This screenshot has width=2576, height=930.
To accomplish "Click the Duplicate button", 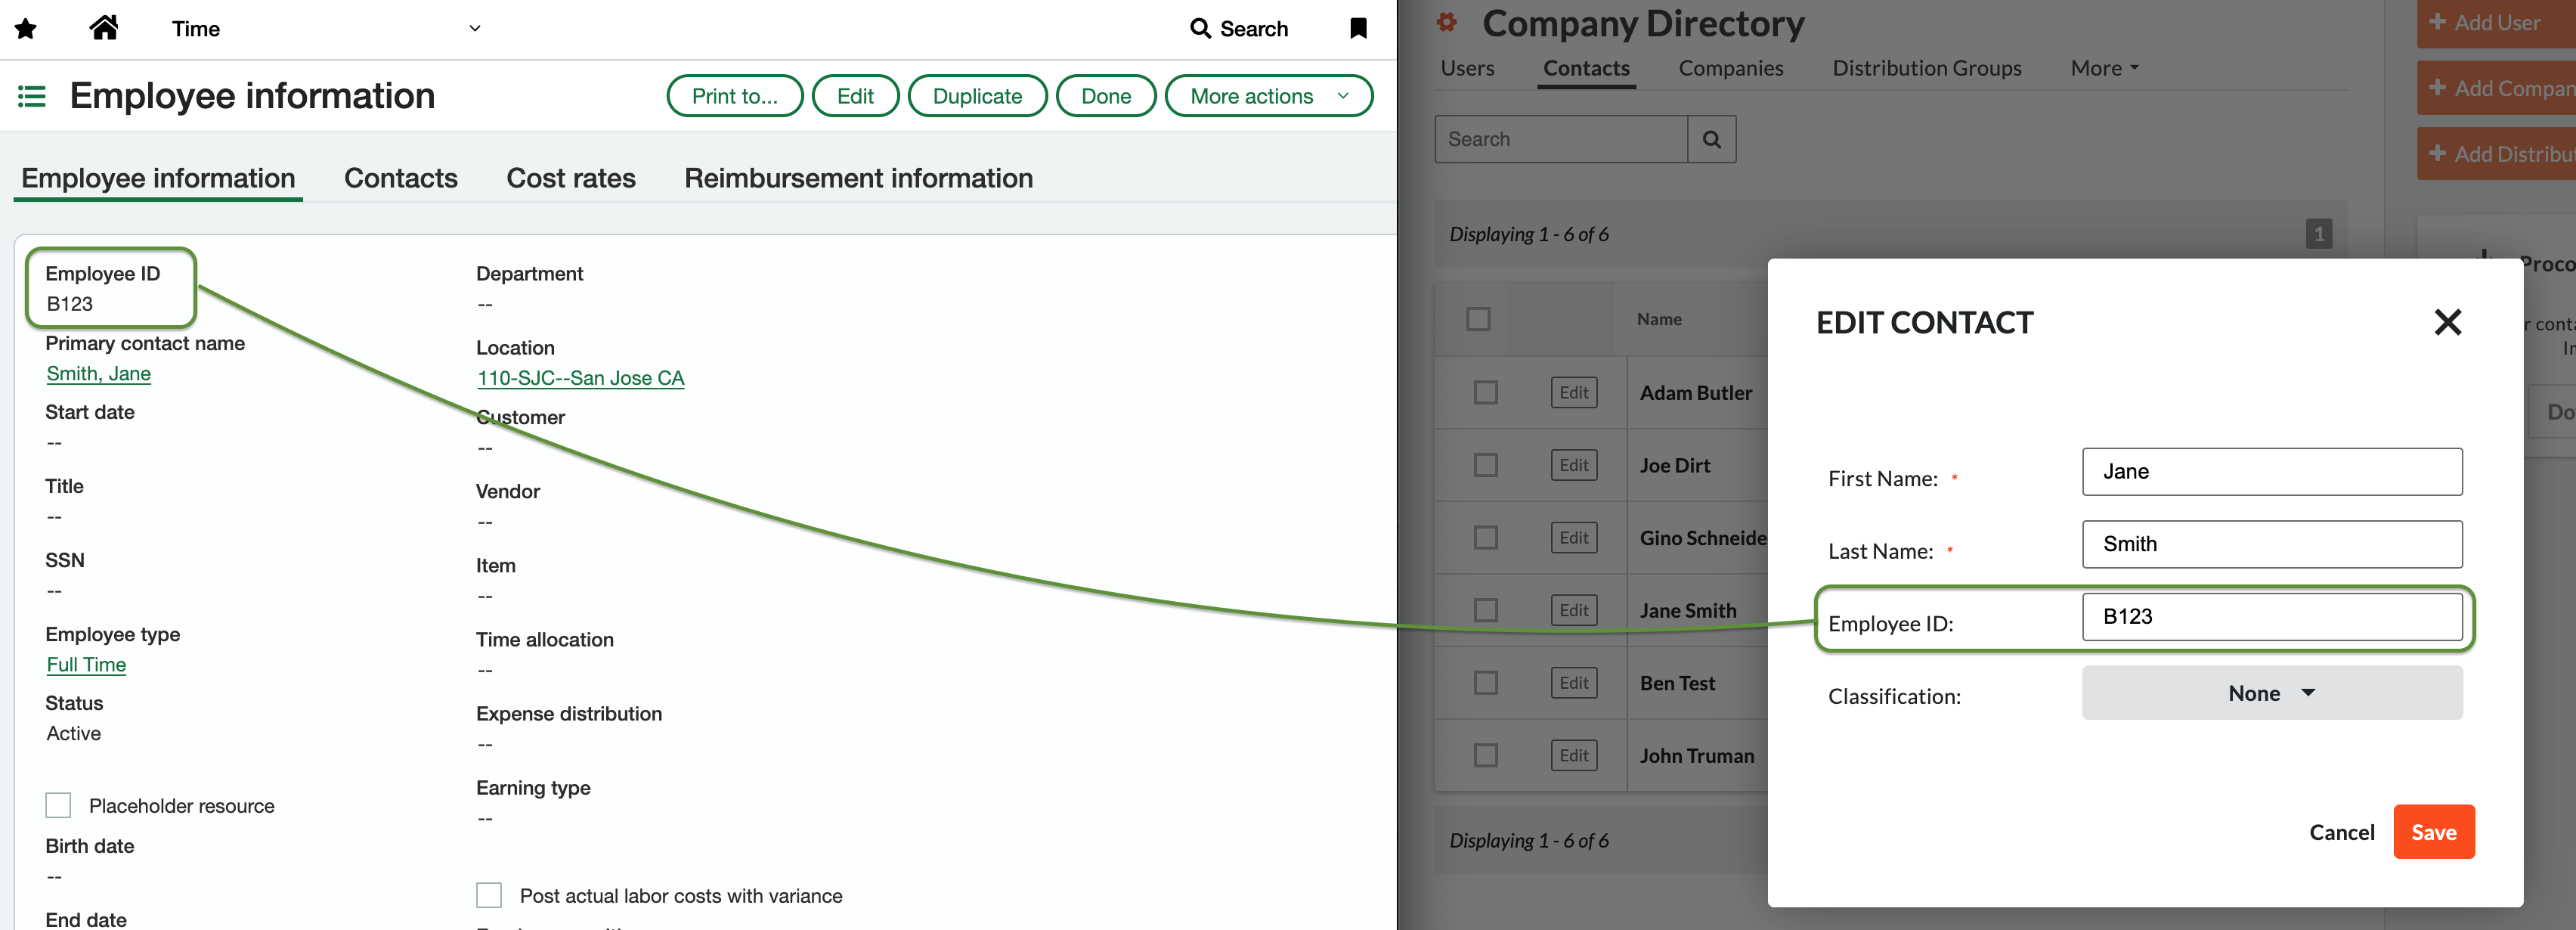I will point(977,96).
